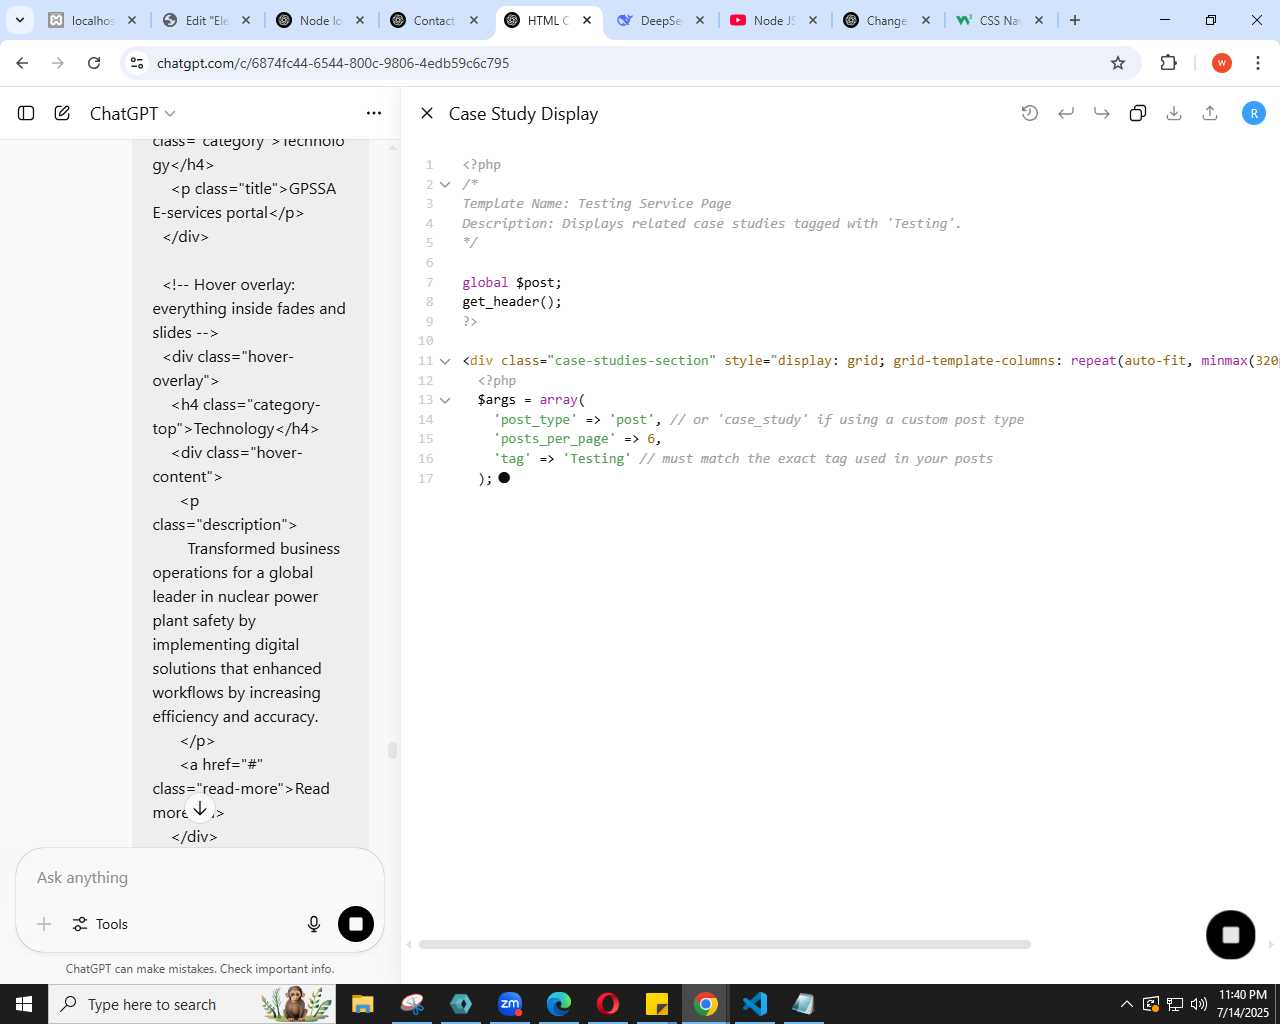Image resolution: width=1280 pixels, height=1024 pixels.
Task: Select the chat panel vertical scrollbar handle
Action: [x=392, y=750]
